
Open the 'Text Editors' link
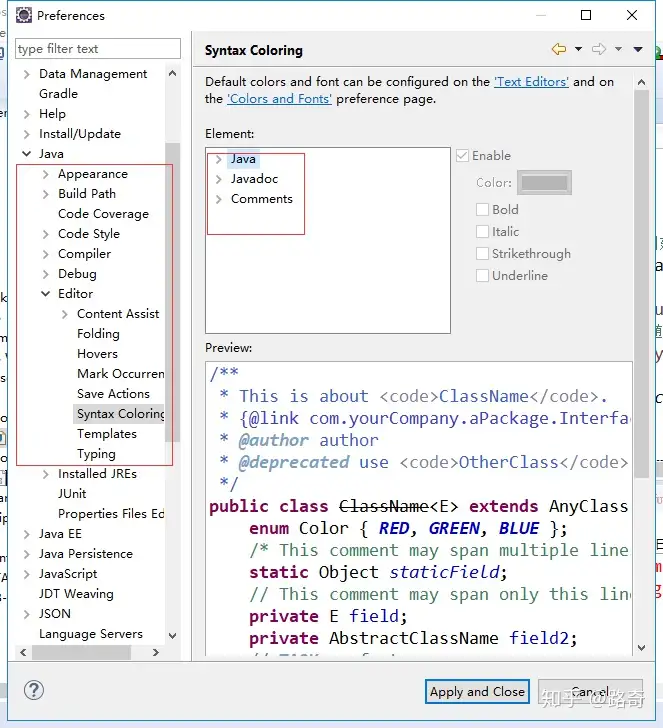click(x=531, y=82)
